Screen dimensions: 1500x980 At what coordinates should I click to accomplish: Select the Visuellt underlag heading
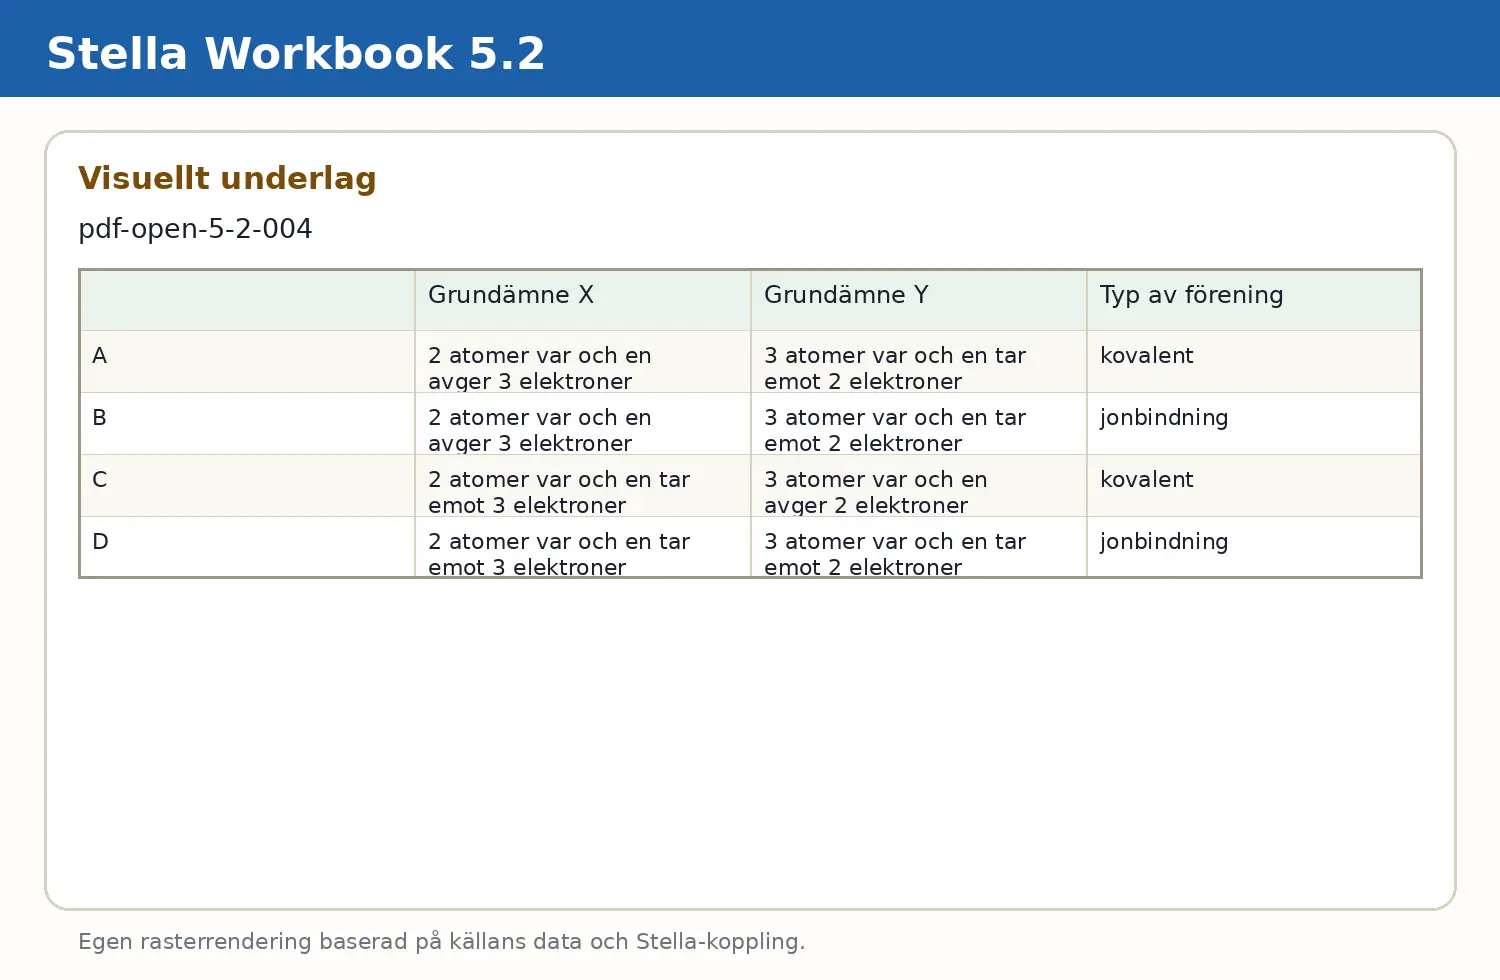[x=227, y=178]
